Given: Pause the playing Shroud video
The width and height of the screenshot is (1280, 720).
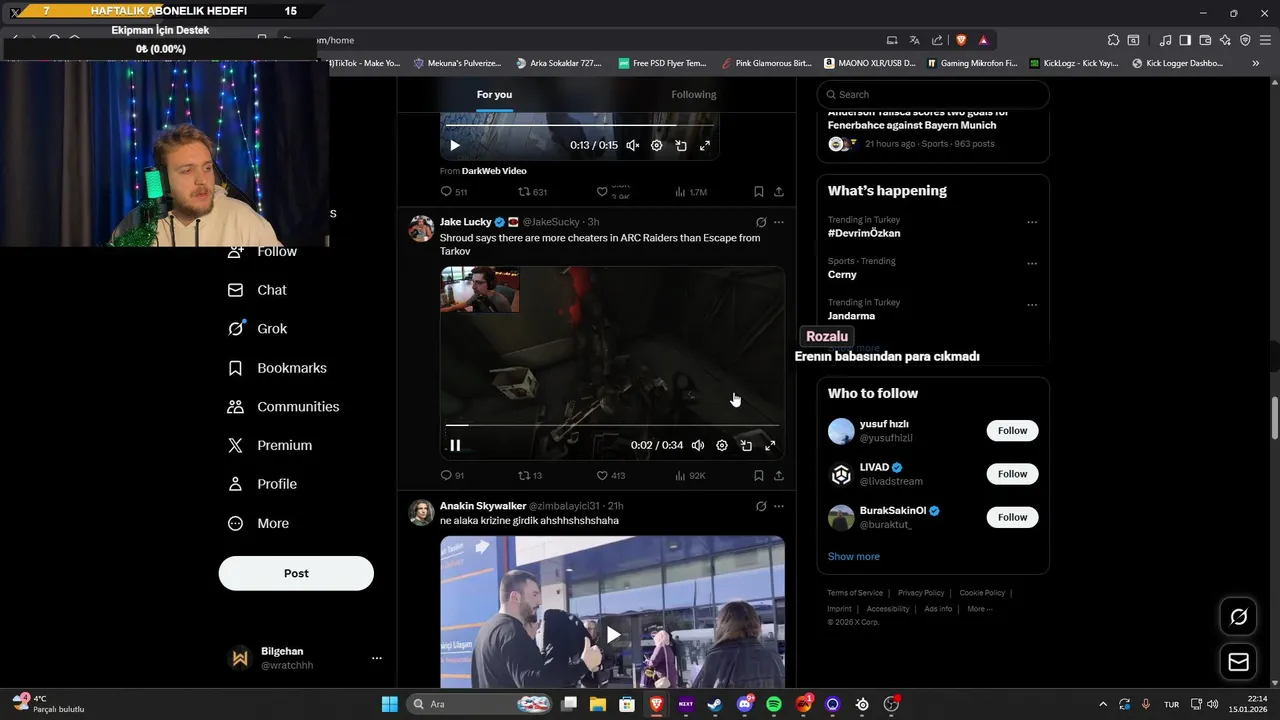Looking at the screenshot, I should [x=455, y=445].
